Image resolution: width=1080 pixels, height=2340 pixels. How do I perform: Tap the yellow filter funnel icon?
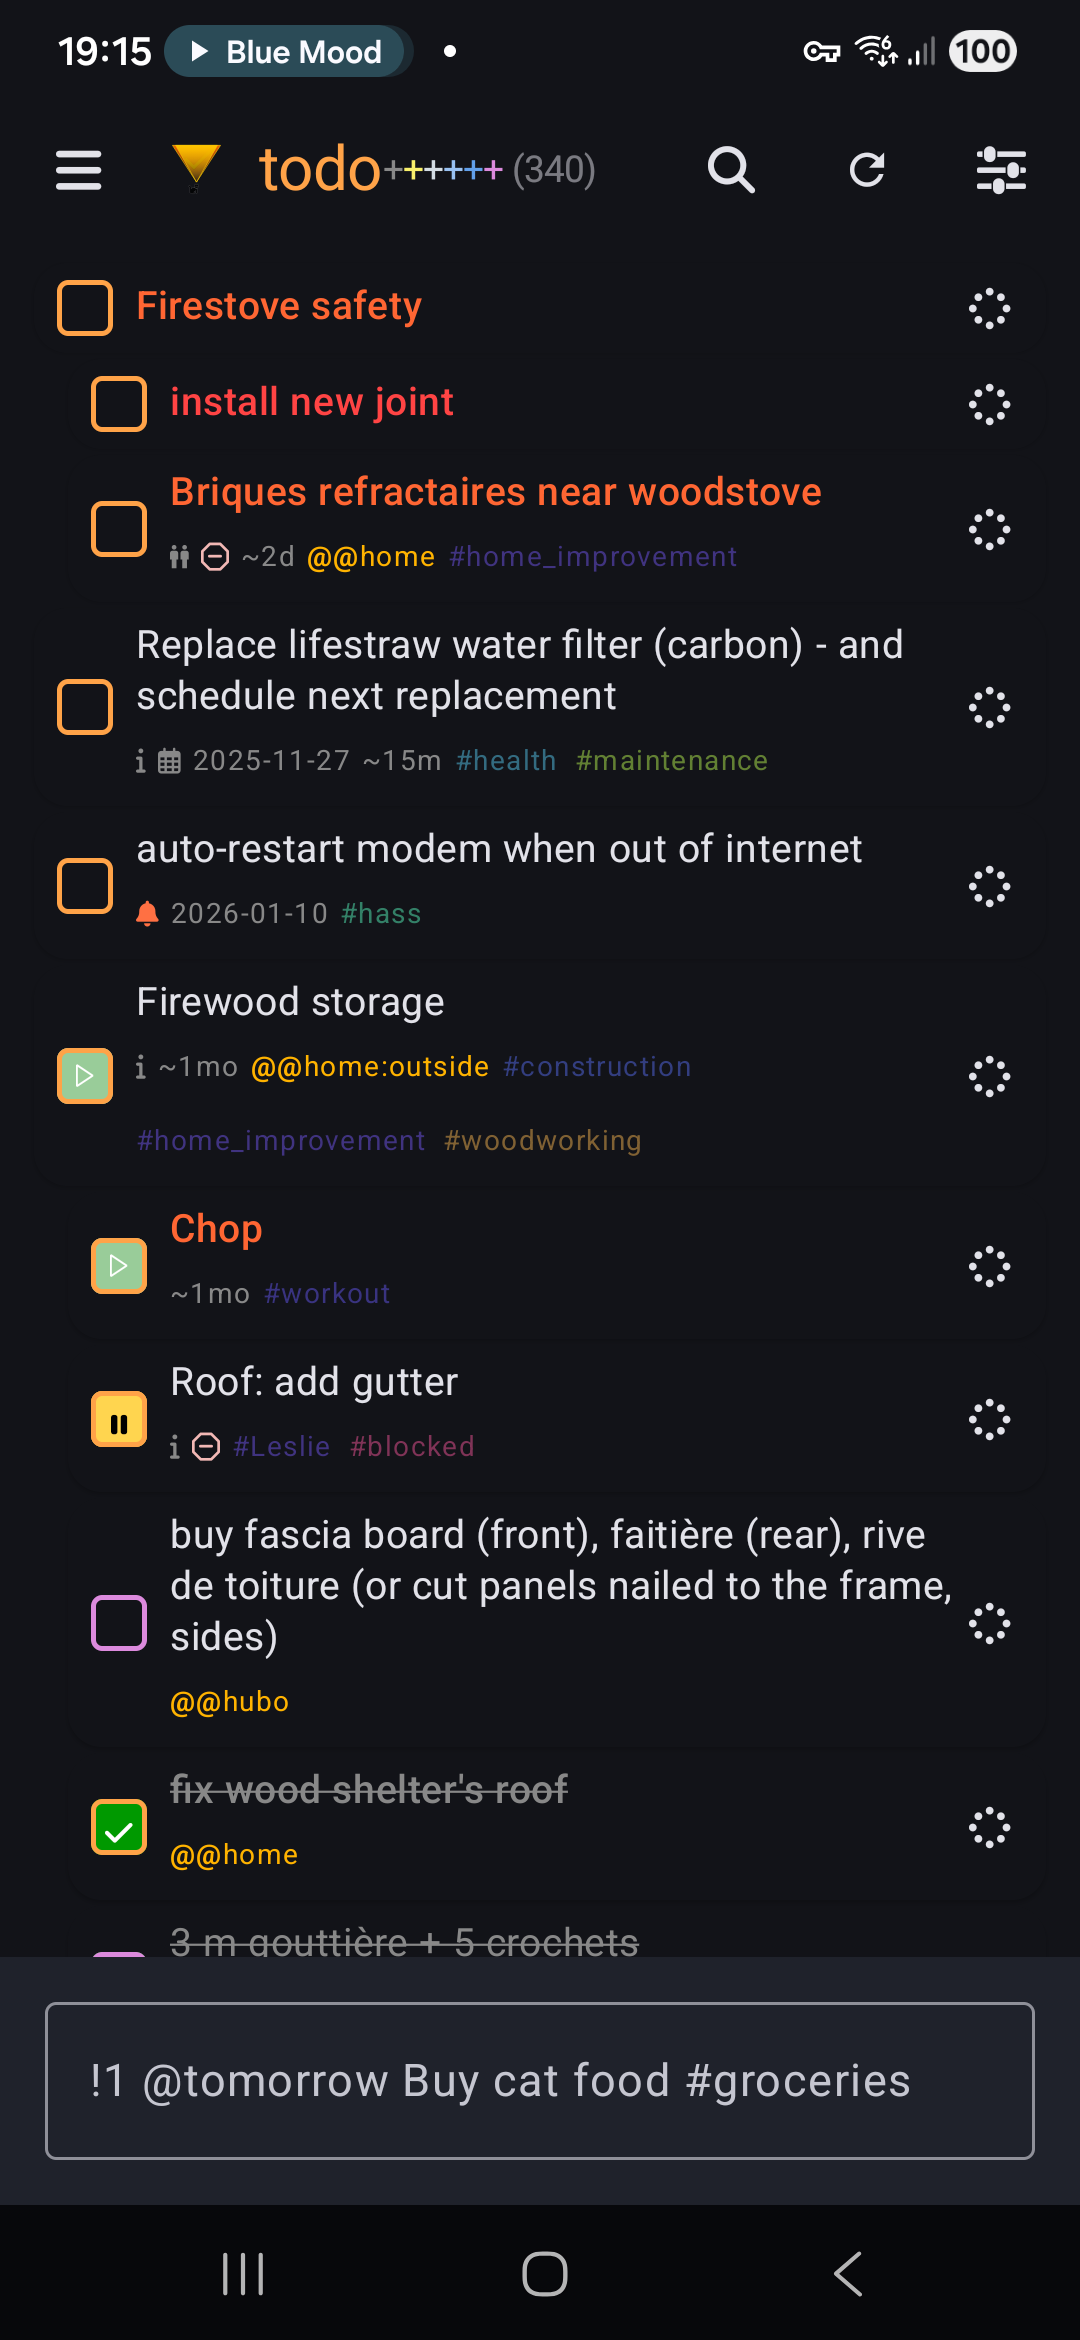[195, 167]
